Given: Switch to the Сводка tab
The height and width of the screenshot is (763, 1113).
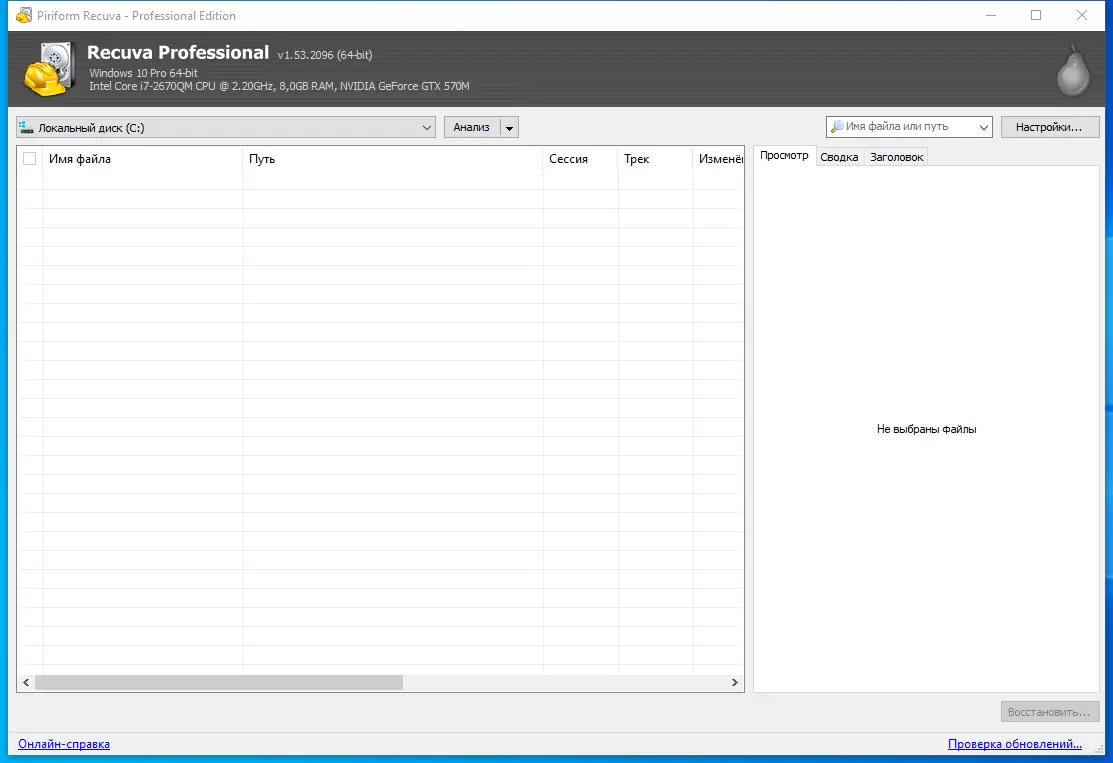Looking at the screenshot, I should point(839,157).
